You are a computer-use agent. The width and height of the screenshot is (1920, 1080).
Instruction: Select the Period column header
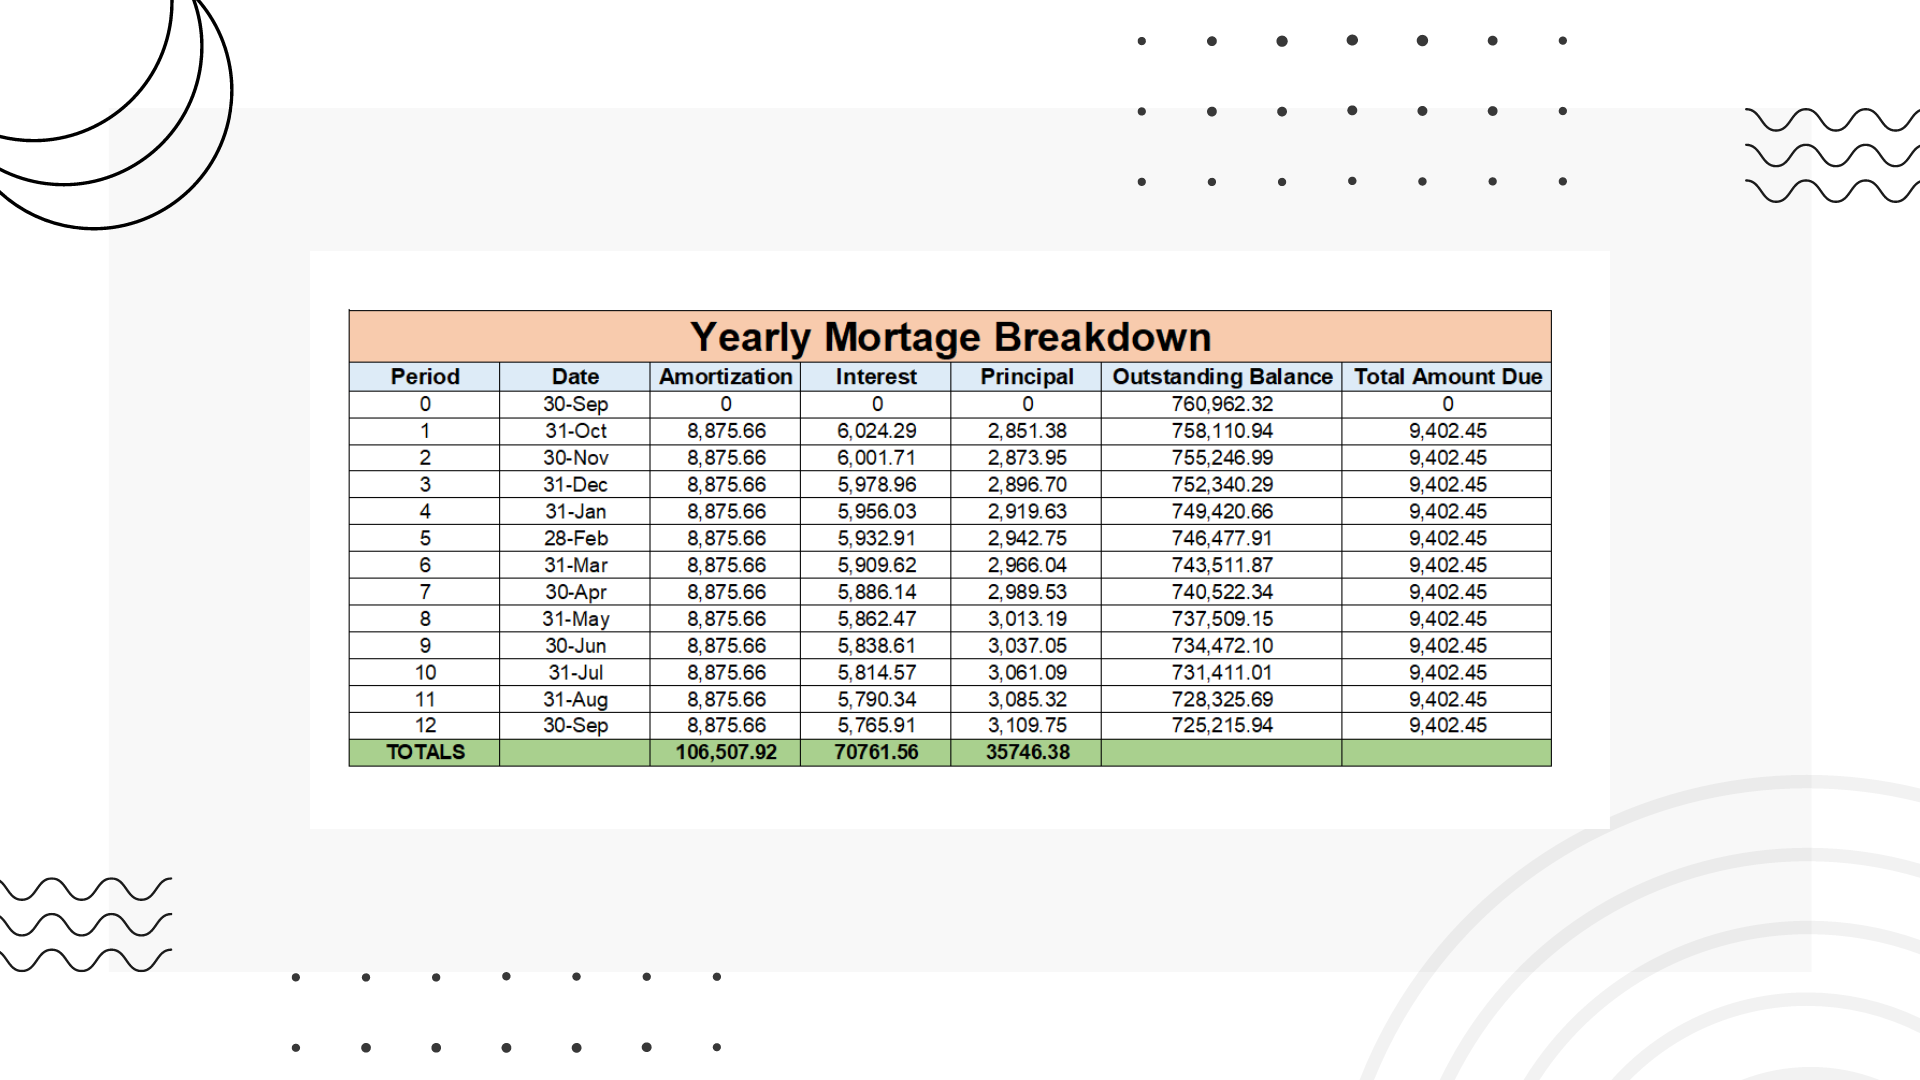424,377
